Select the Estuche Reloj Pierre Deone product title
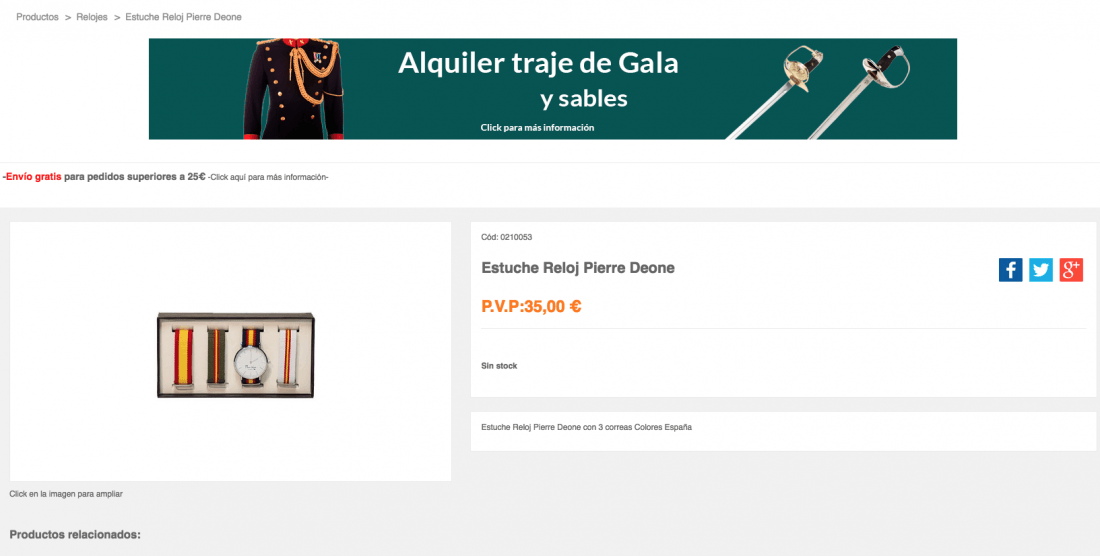Viewport: 1100px width, 556px height. pos(578,268)
